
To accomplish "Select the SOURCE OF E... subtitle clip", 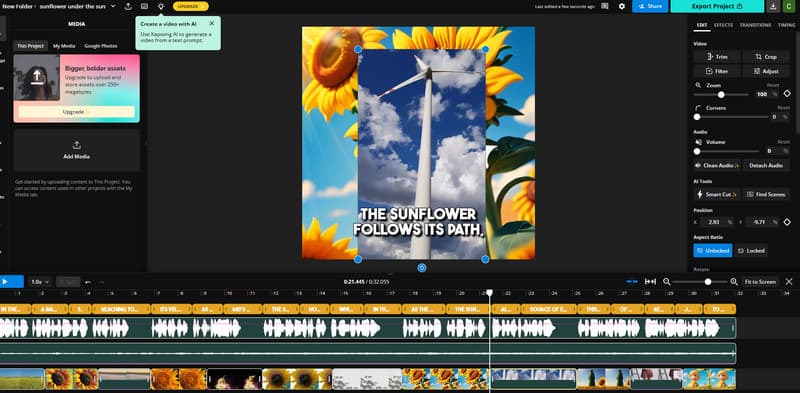I will (x=549, y=309).
